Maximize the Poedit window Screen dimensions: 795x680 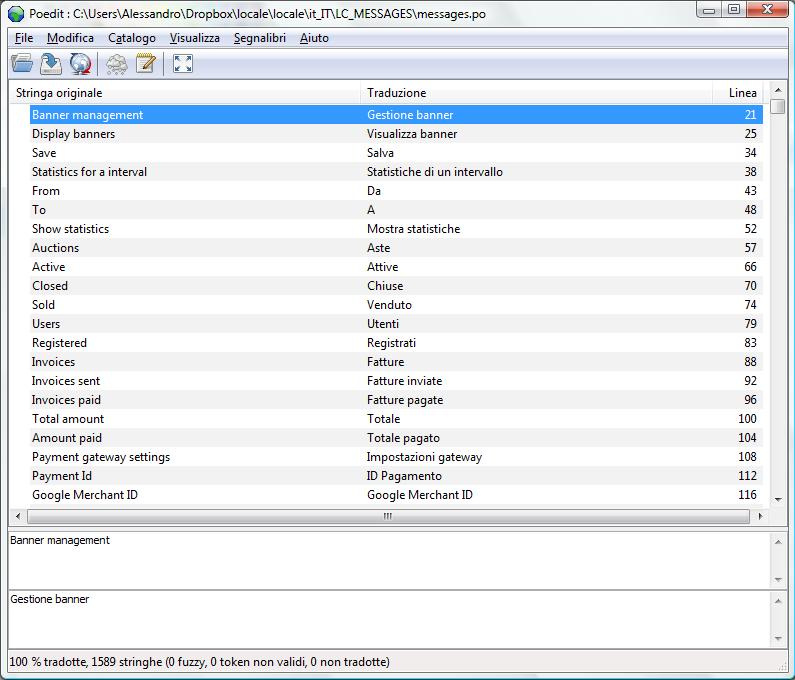tap(734, 10)
